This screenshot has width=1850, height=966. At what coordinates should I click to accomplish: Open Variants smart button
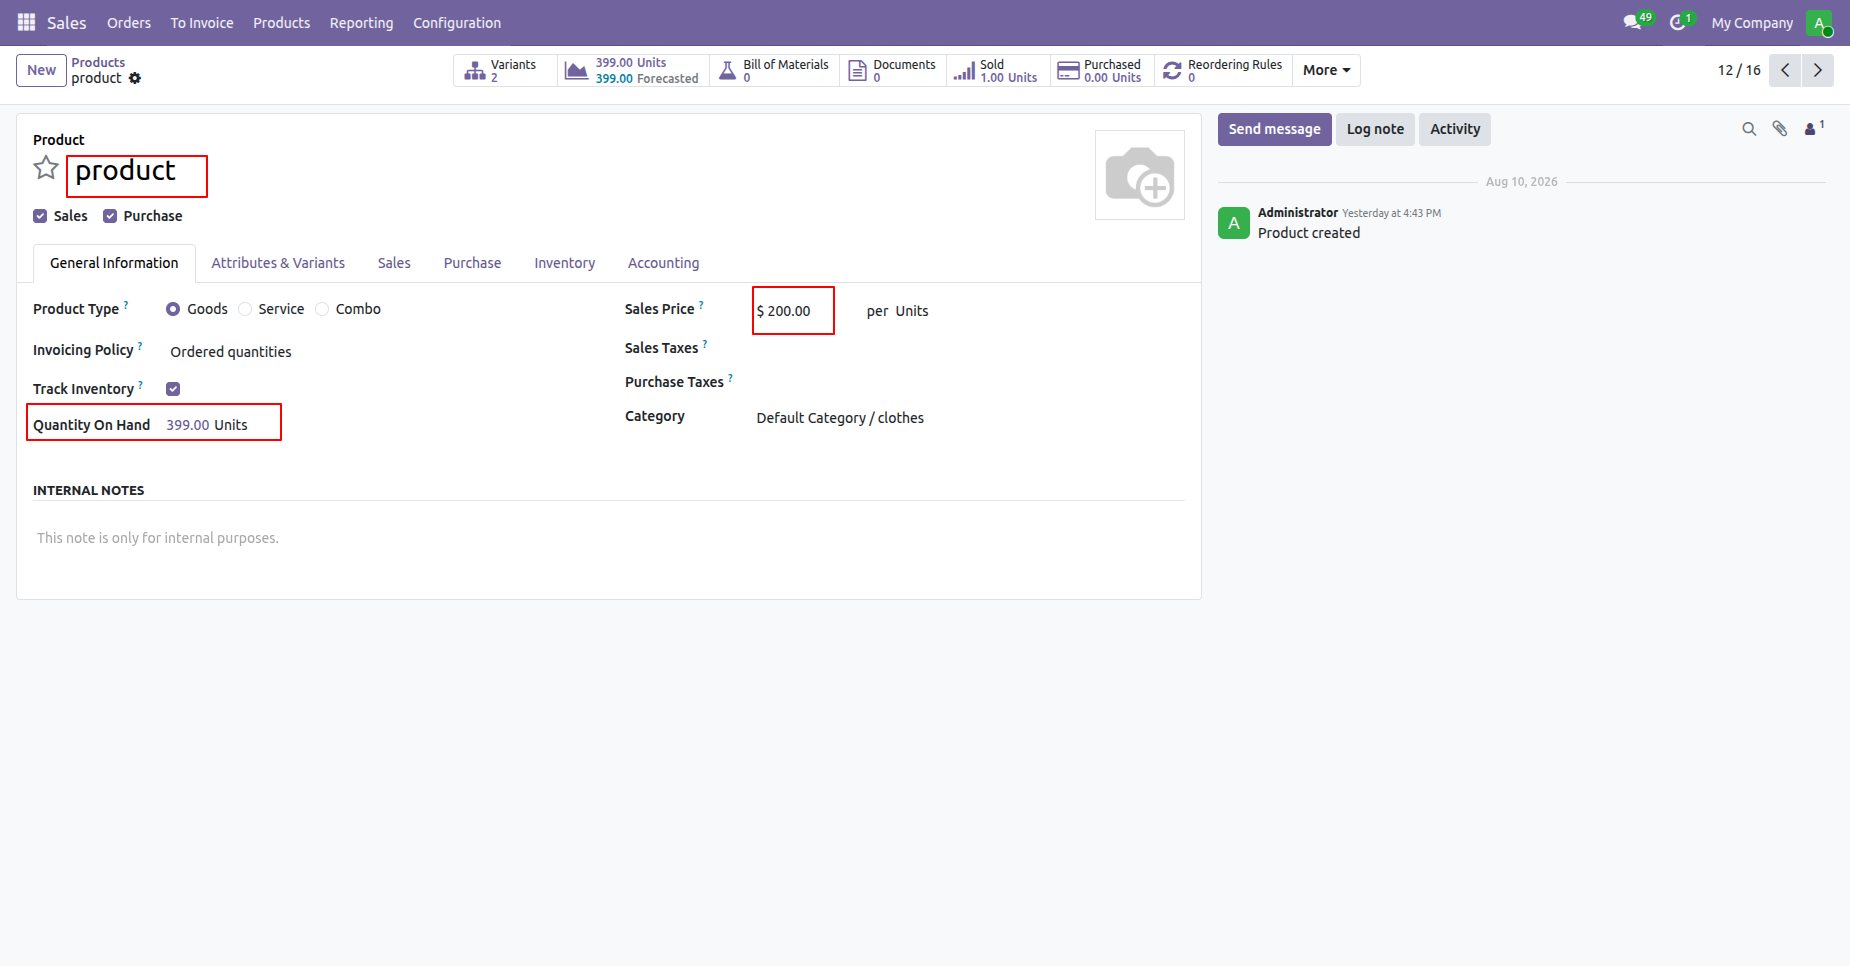tap(505, 70)
